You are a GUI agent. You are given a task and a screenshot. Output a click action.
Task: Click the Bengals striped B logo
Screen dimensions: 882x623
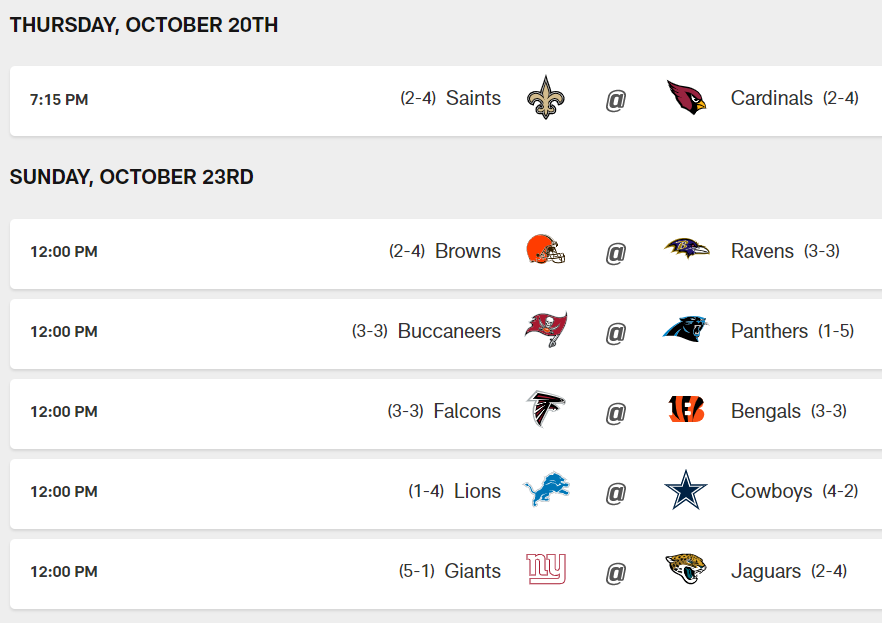click(x=686, y=410)
